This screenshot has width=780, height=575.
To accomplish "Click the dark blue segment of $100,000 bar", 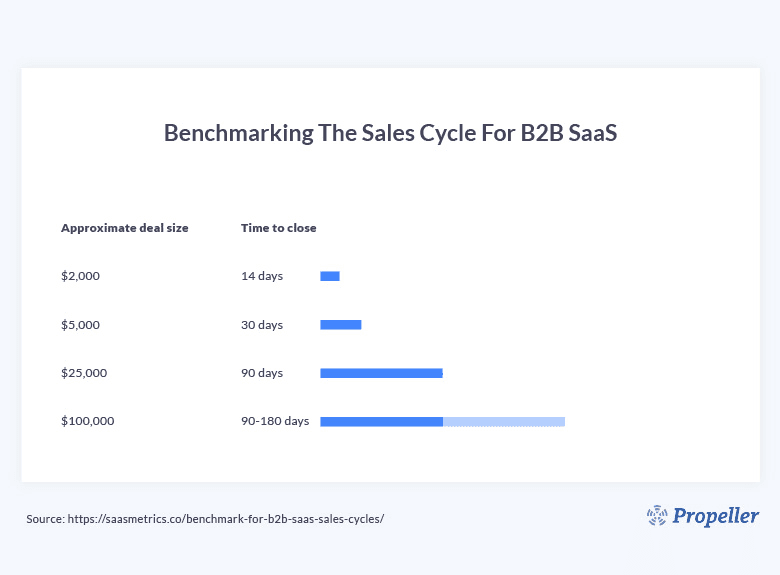I will pos(382,422).
